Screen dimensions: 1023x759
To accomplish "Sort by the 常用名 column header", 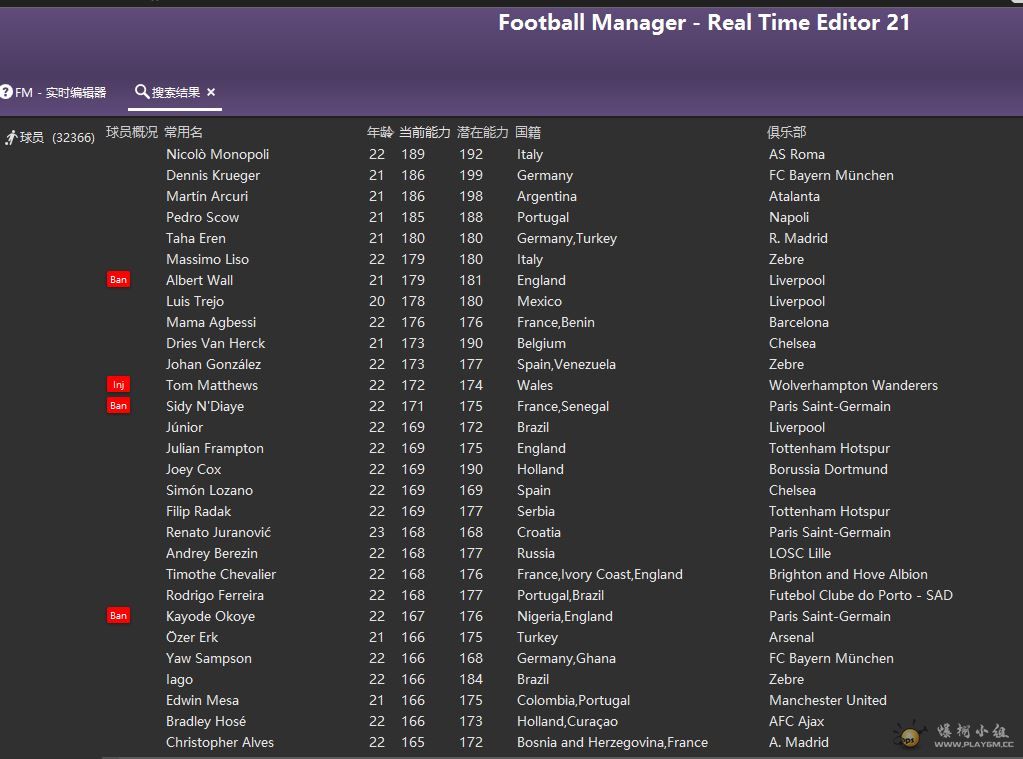I will click(x=183, y=132).
